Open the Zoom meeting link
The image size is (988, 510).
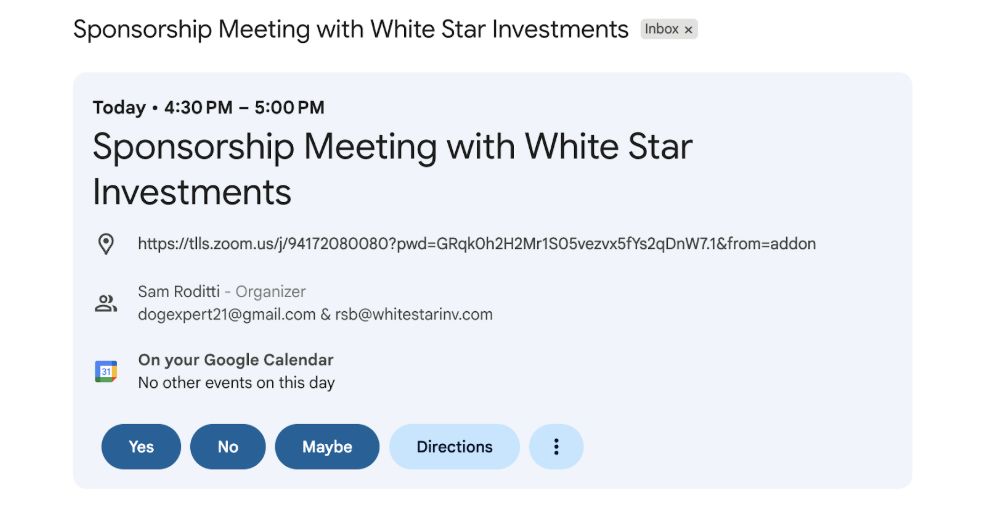pyautogui.click(x=476, y=243)
